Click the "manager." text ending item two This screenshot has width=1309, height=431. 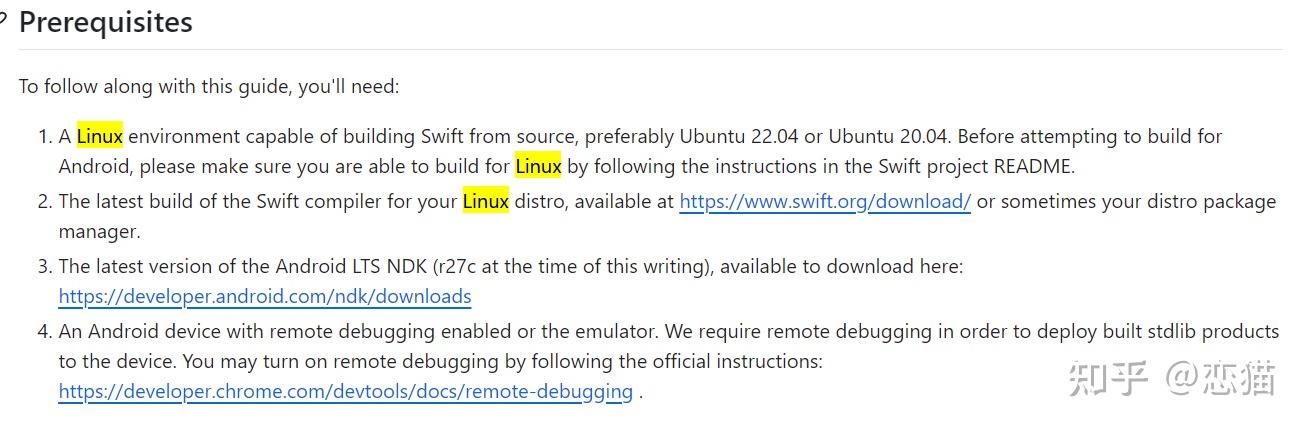[x=99, y=231]
